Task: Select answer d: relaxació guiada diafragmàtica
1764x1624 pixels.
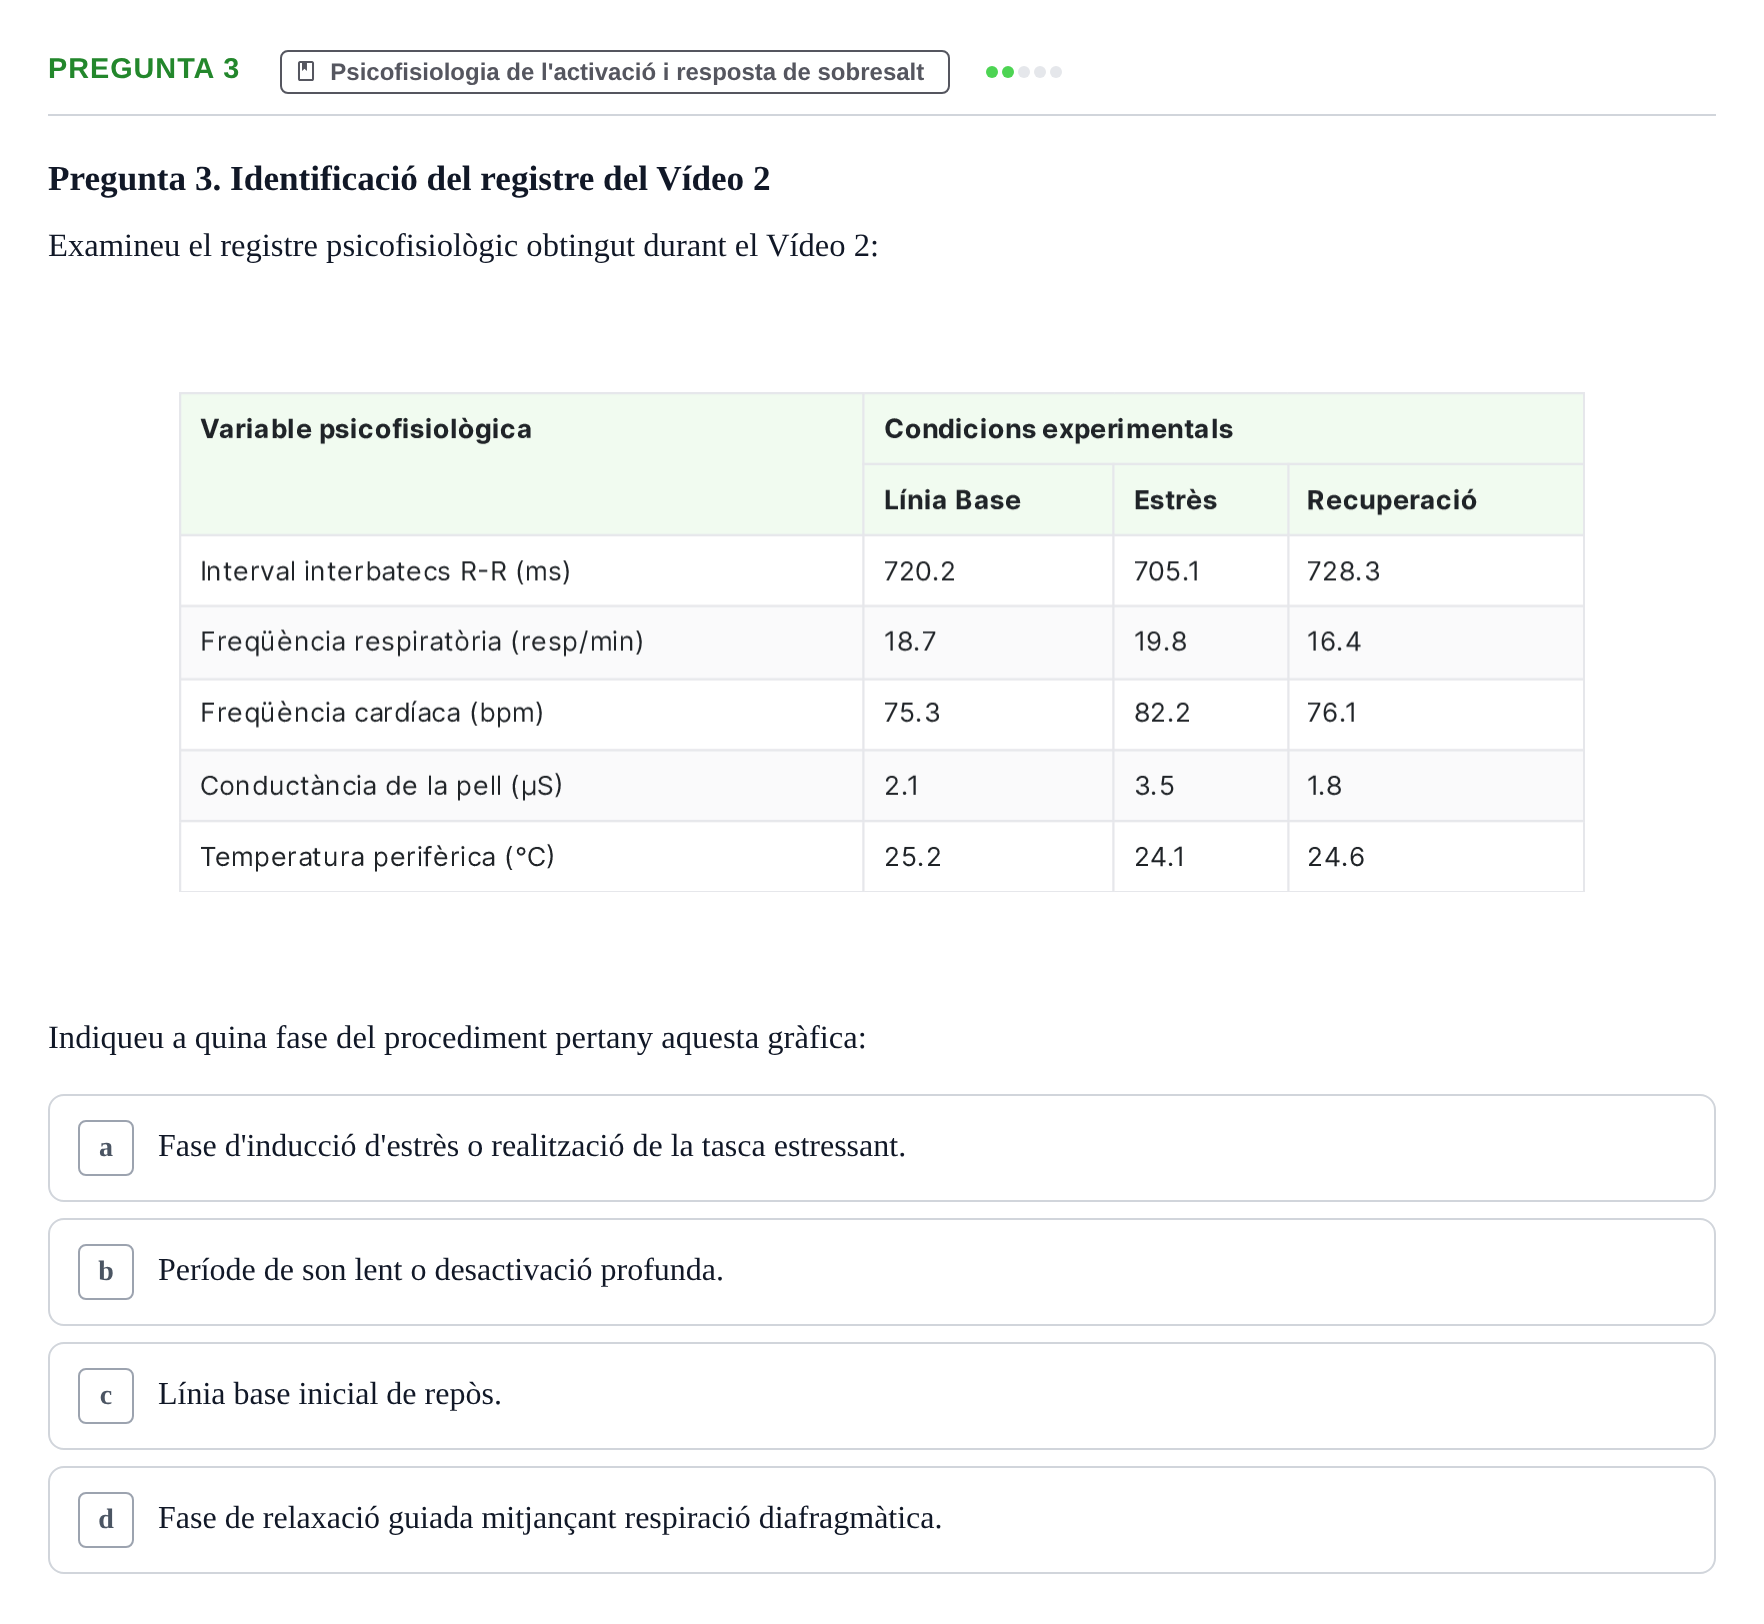Action: [x=881, y=1520]
